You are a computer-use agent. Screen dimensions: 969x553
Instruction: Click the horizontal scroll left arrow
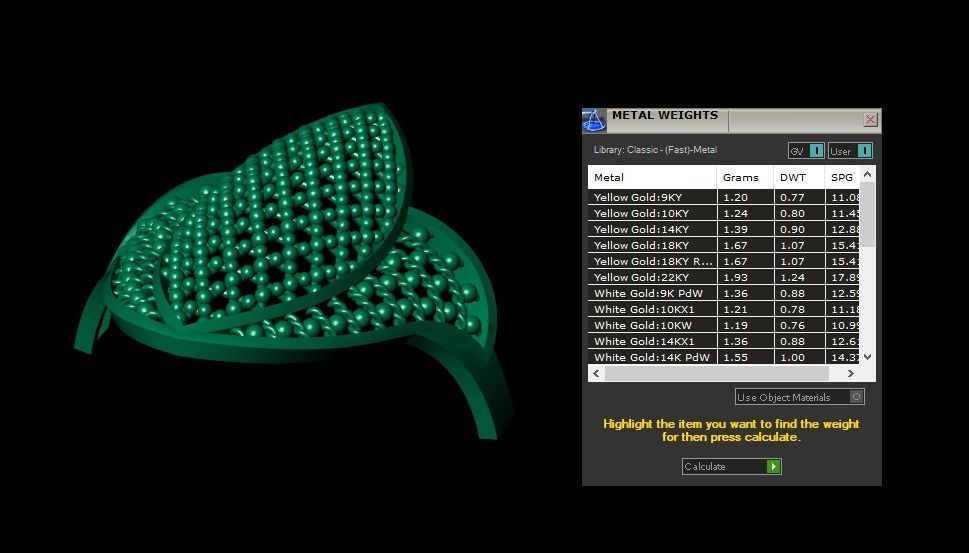tap(596, 373)
